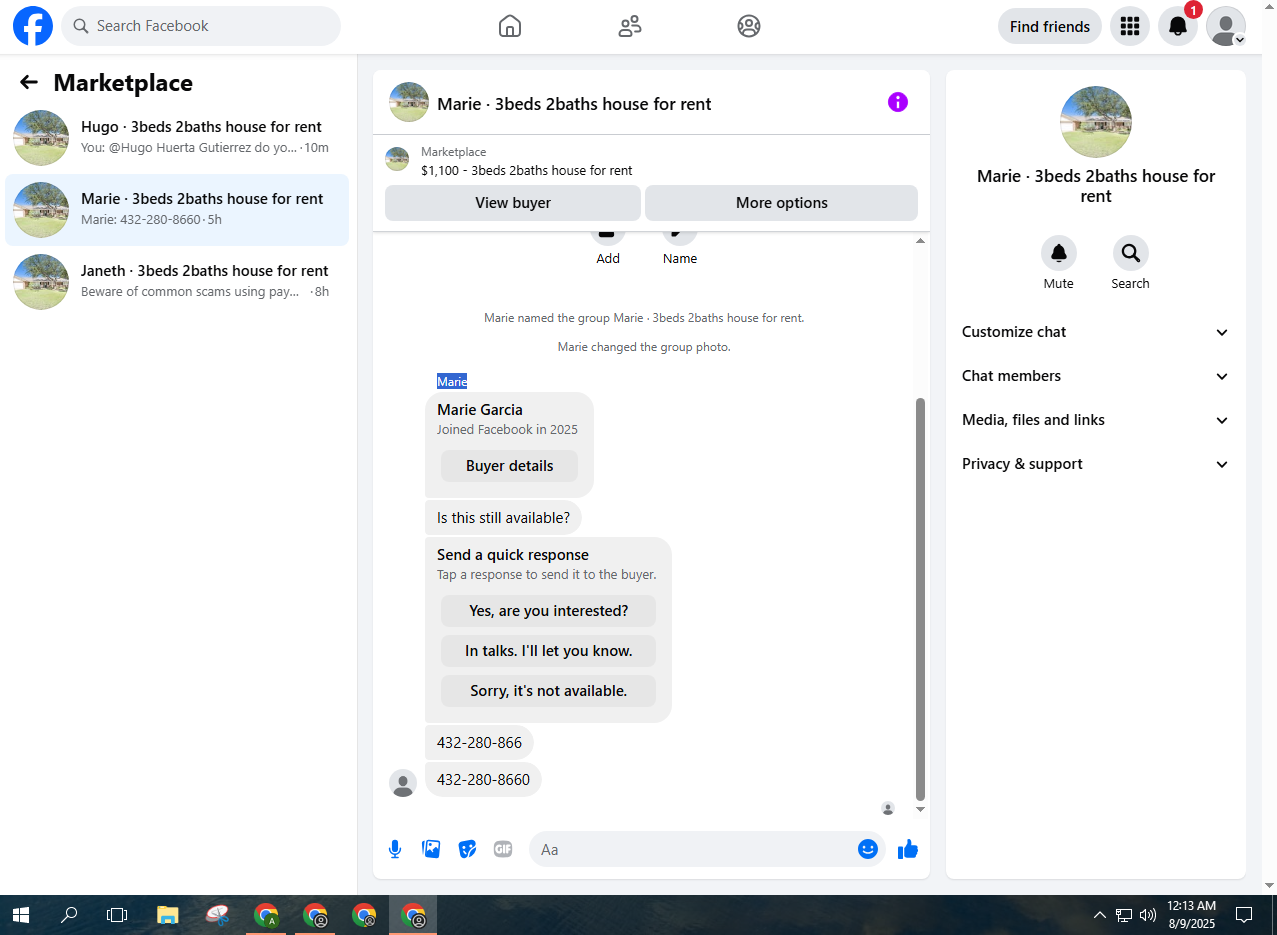The width and height of the screenshot is (1277, 935).
Task: Click the Buyer details button
Action: pyautogui.click(x=509, y=466)
